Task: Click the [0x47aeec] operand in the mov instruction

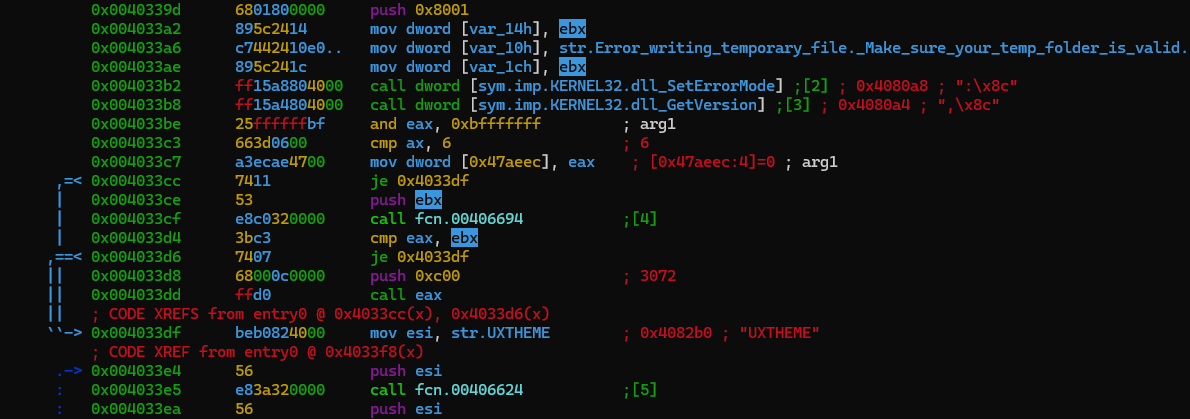Action: pos(507,162)
